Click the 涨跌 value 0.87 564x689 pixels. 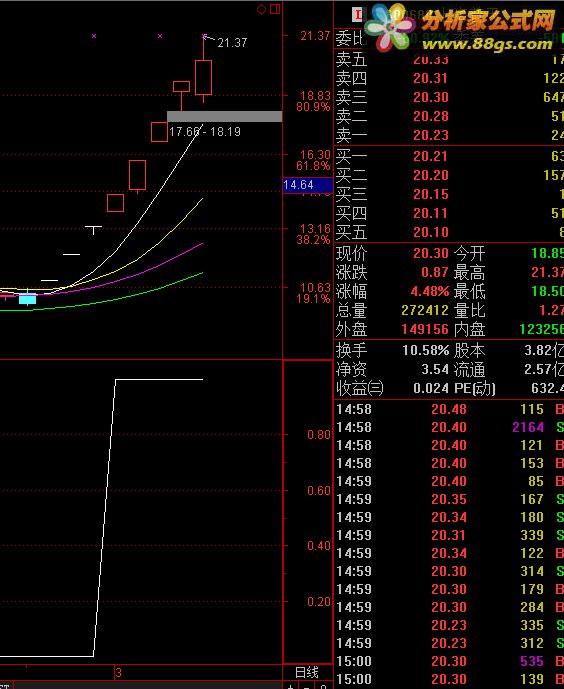pyautogui.click(x=434, y=272)
